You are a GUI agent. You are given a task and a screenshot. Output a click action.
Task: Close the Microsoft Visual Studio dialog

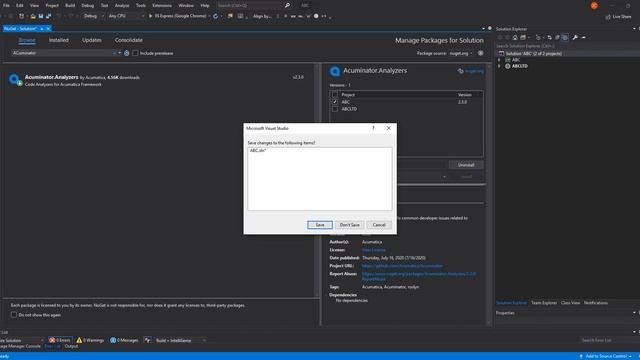click(x=389, y=128)
